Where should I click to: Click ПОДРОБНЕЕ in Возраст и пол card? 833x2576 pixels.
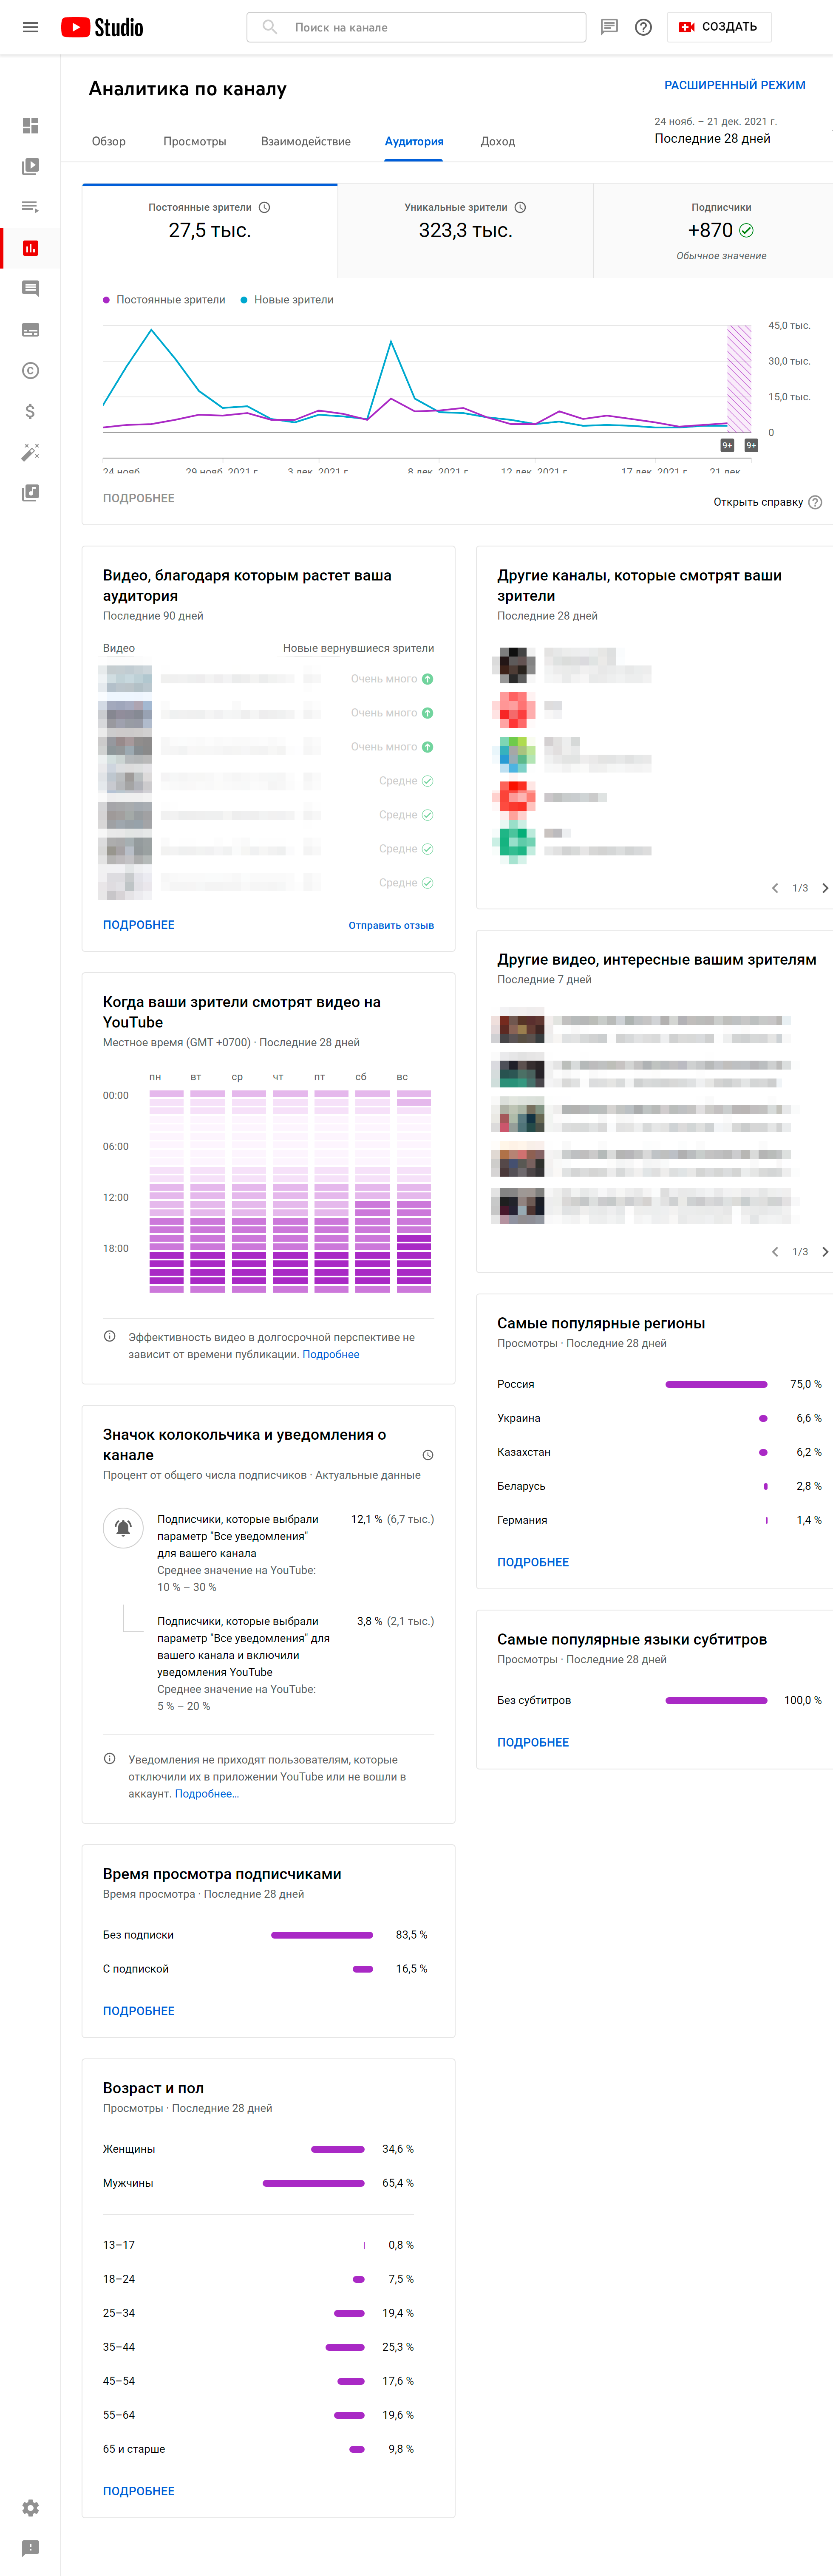[x=139, y=2491]
